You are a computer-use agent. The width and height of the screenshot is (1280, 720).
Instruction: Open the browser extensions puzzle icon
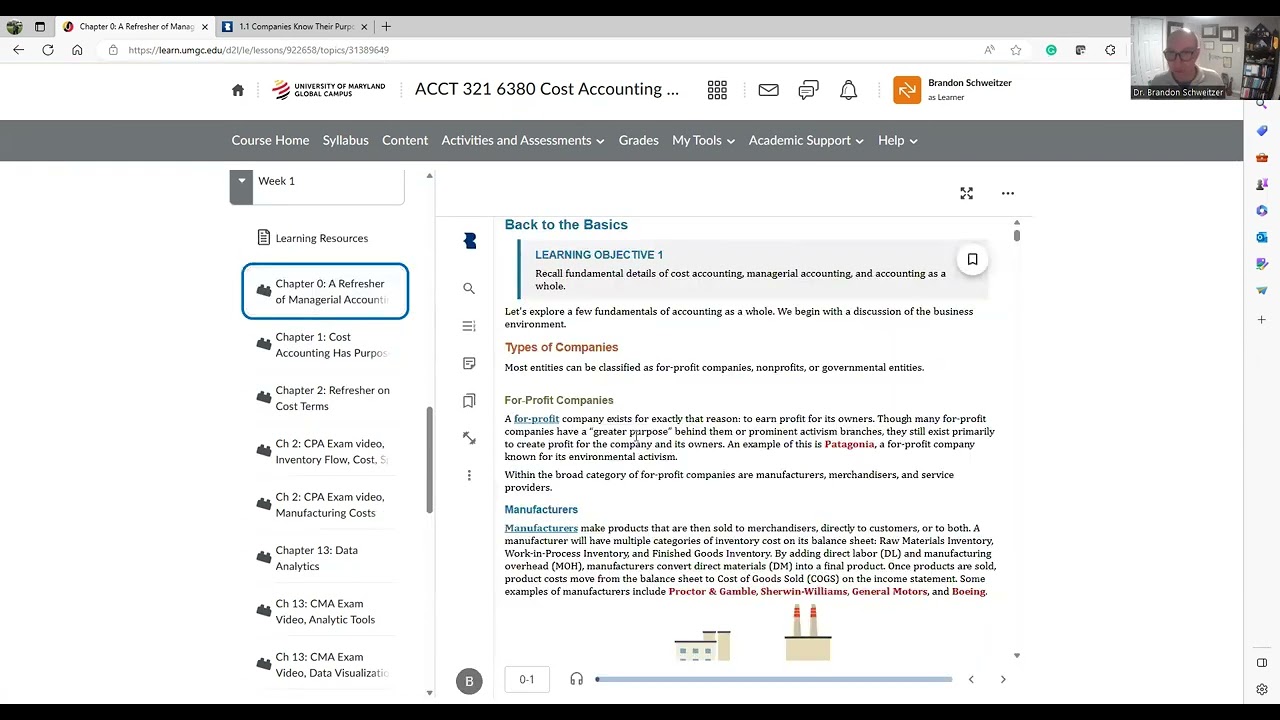(1110, 50)
